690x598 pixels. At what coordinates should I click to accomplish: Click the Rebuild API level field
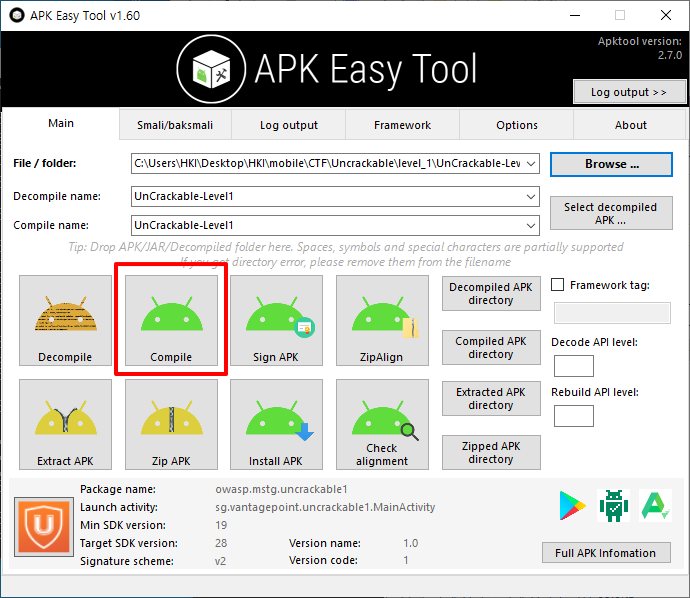click(573, 416)
